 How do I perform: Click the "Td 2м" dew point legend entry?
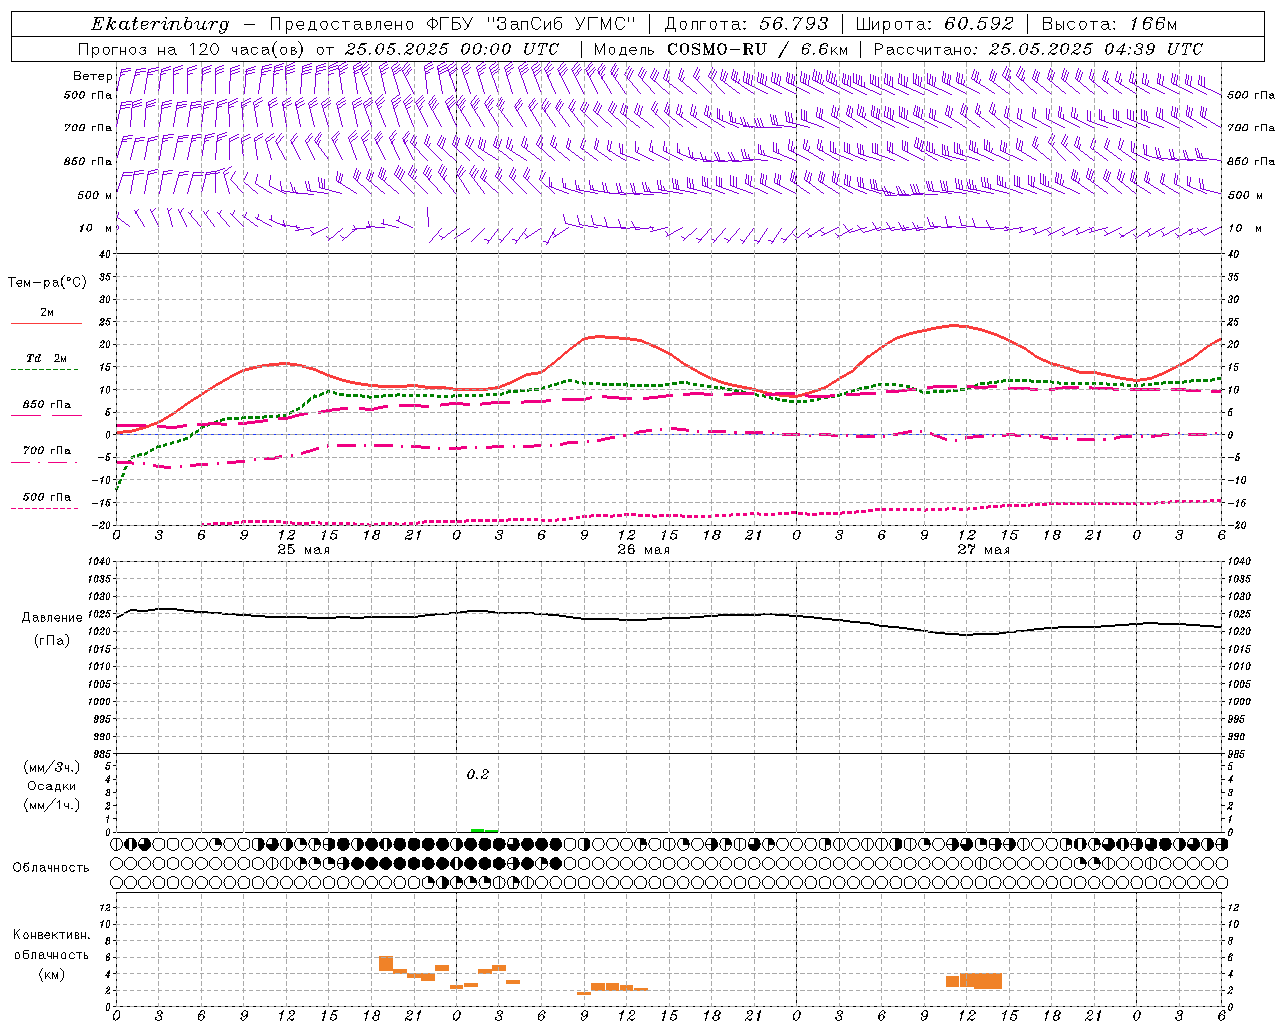[x=47, y=358]
